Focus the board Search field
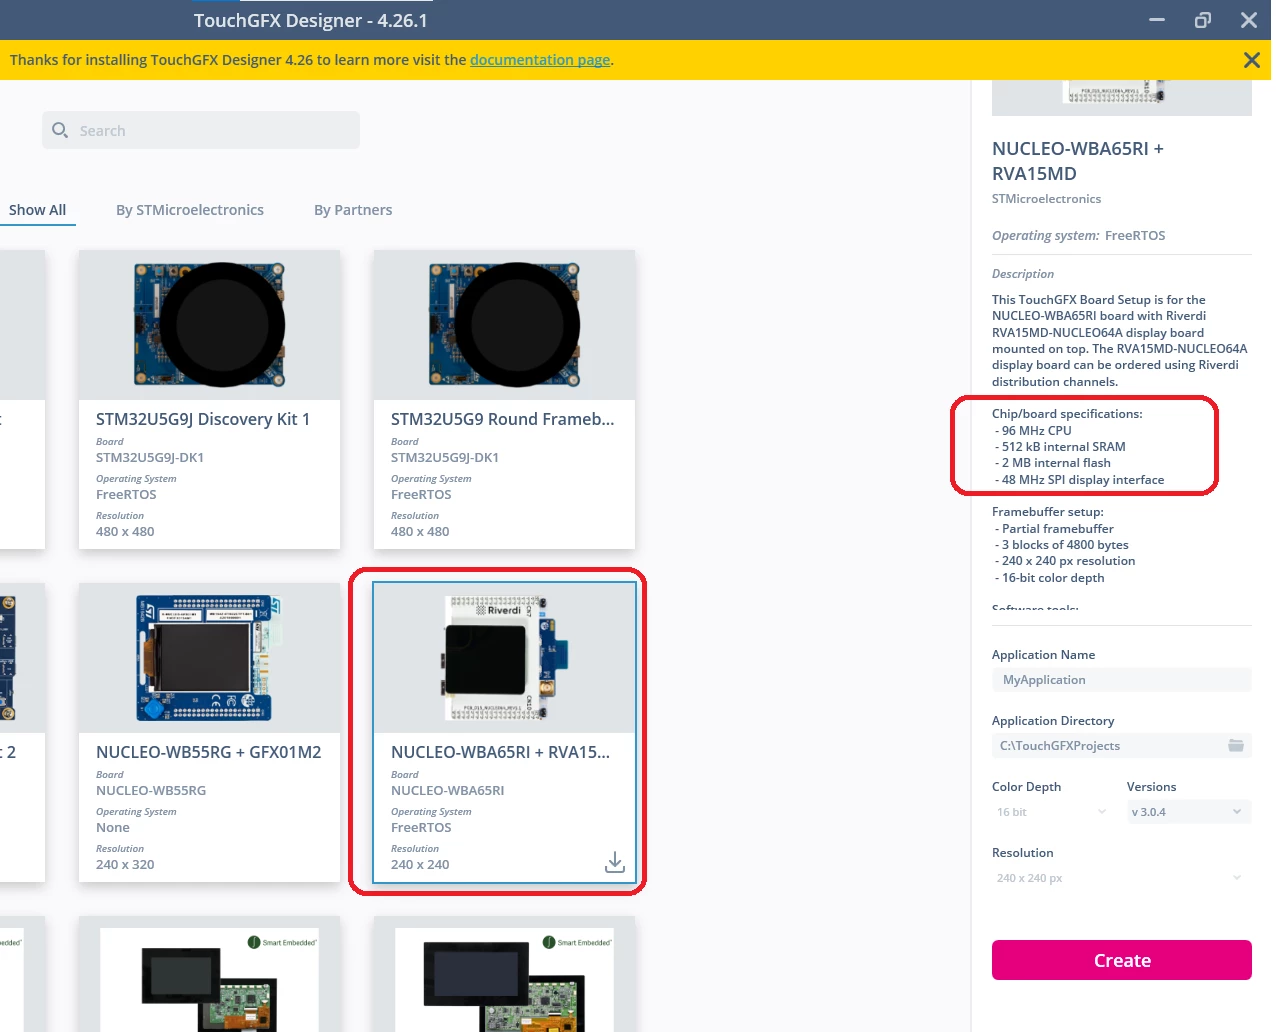The image size is (1276, 1032). point(201,130)
